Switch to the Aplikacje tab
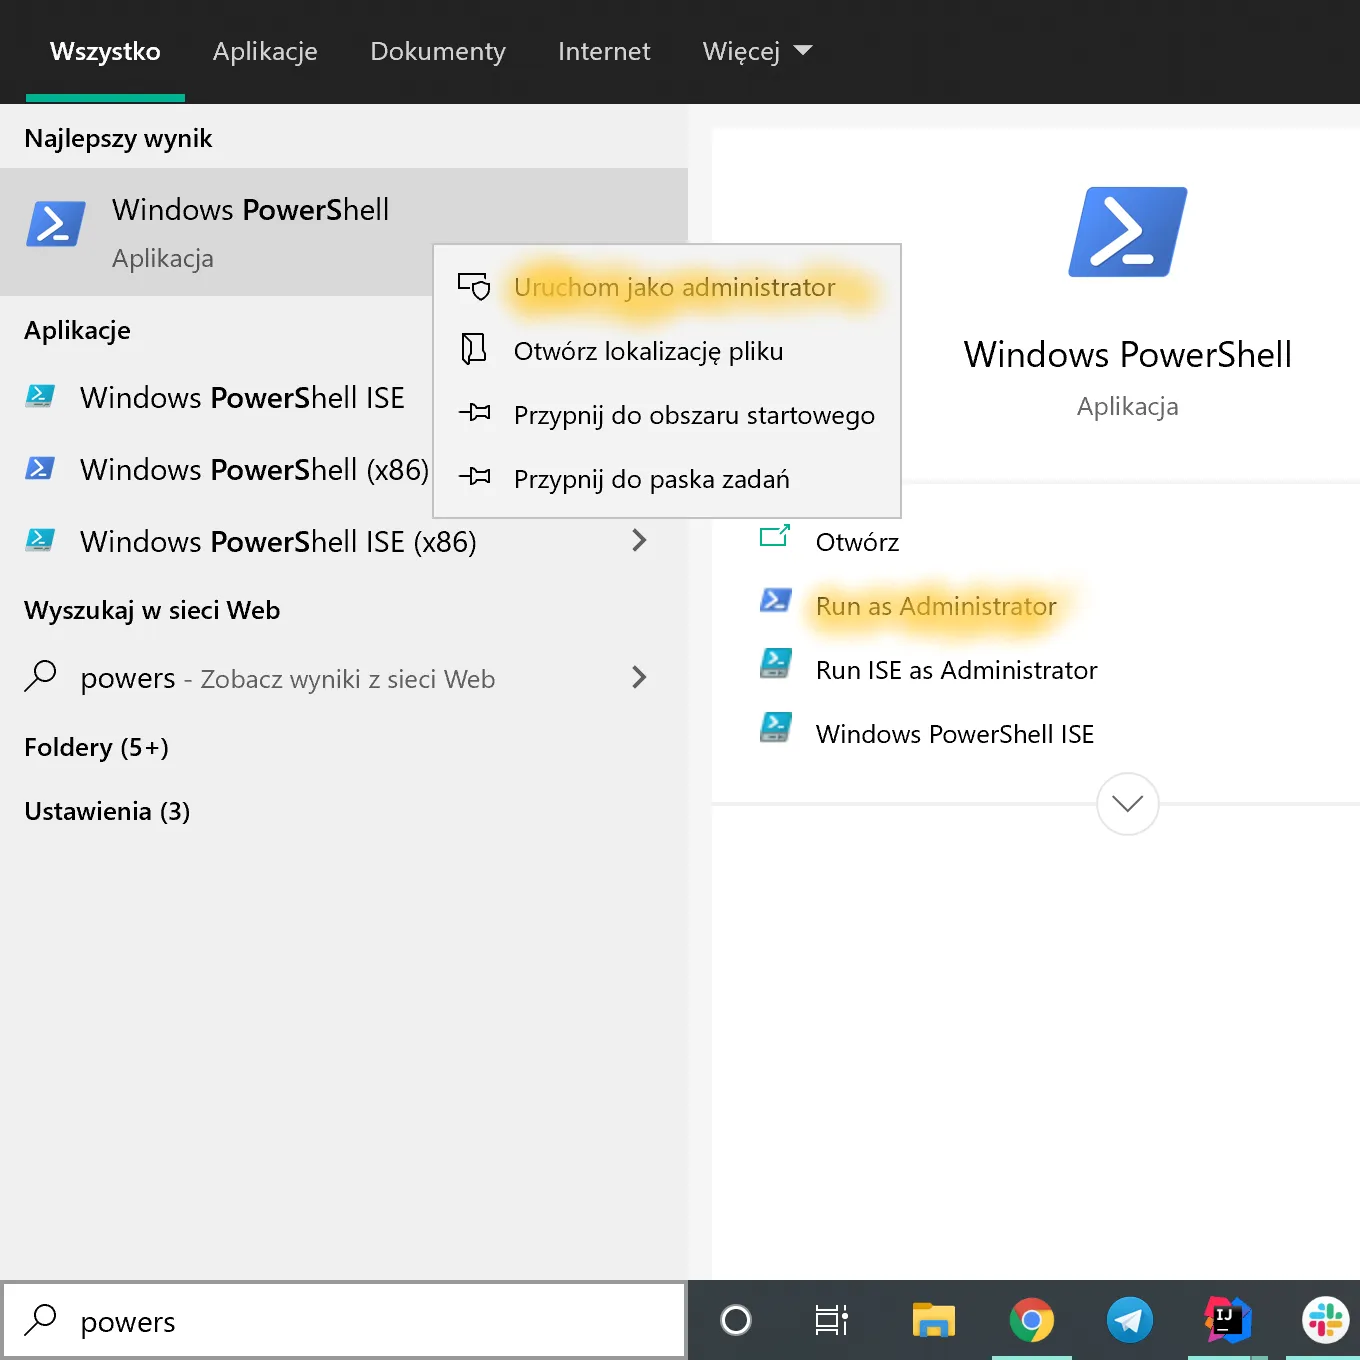 [265, 51]
